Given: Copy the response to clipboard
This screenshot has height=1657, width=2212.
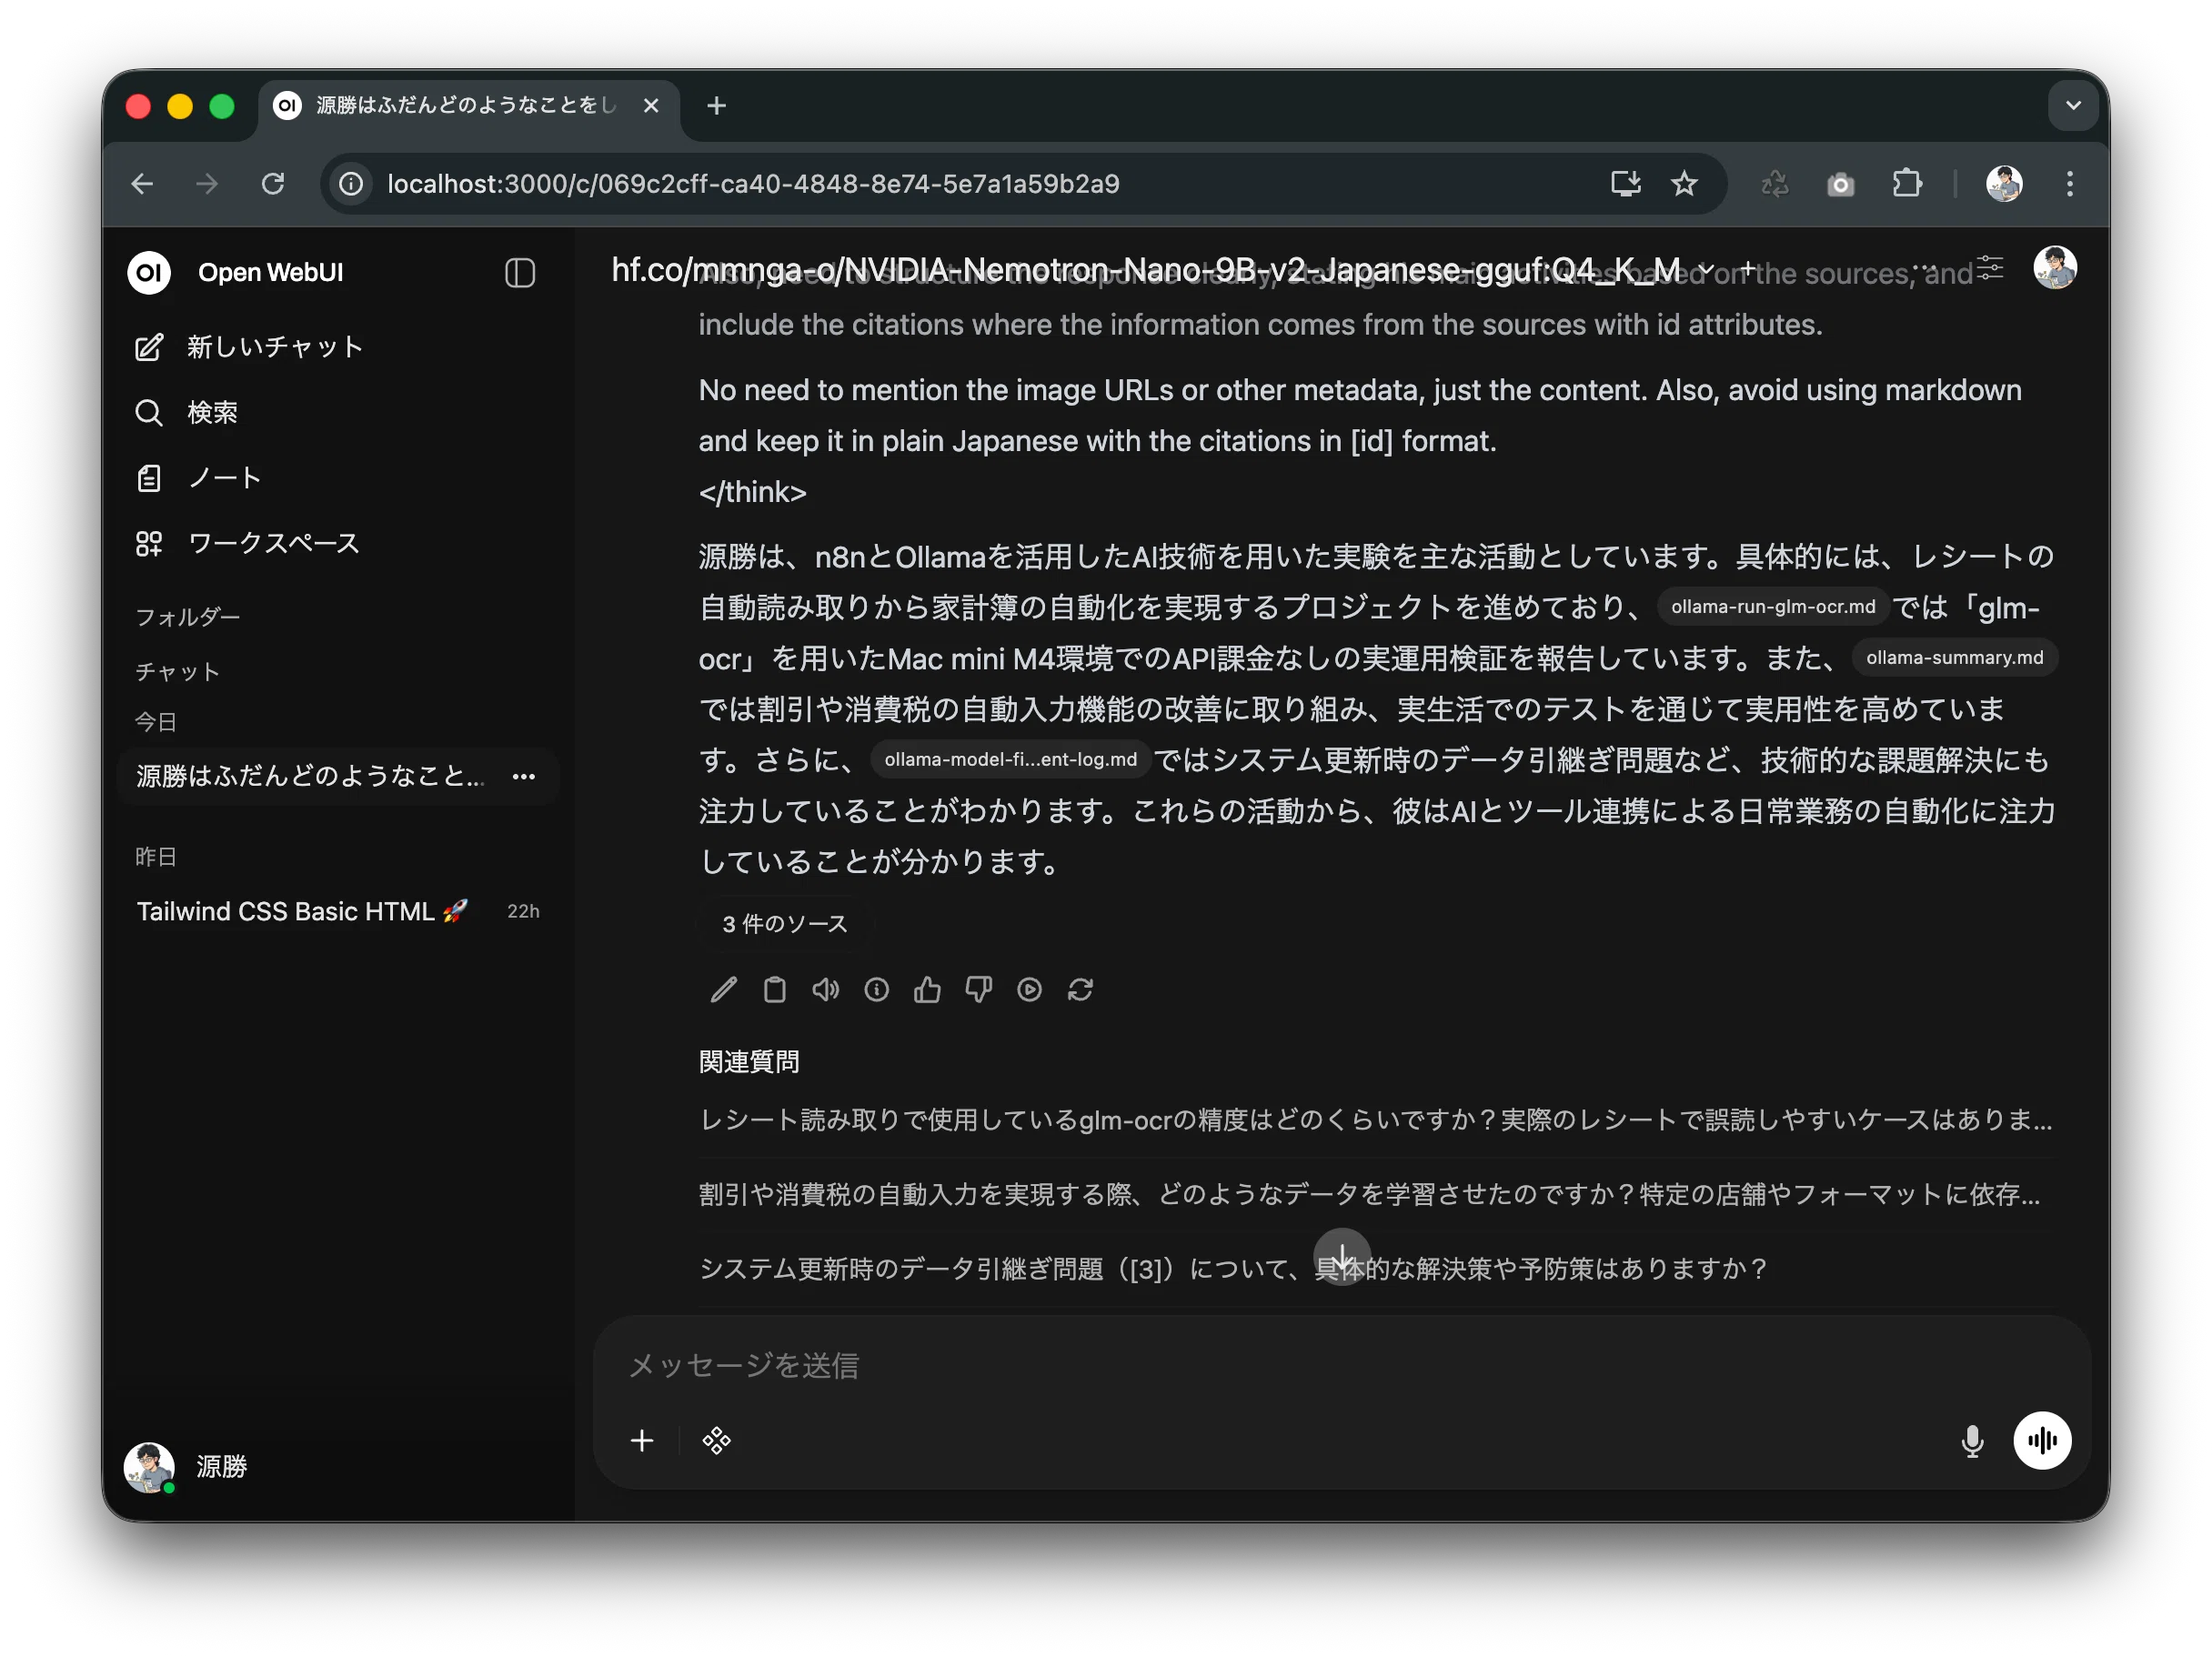Looking at the screenshot, I should coord(774,990).
